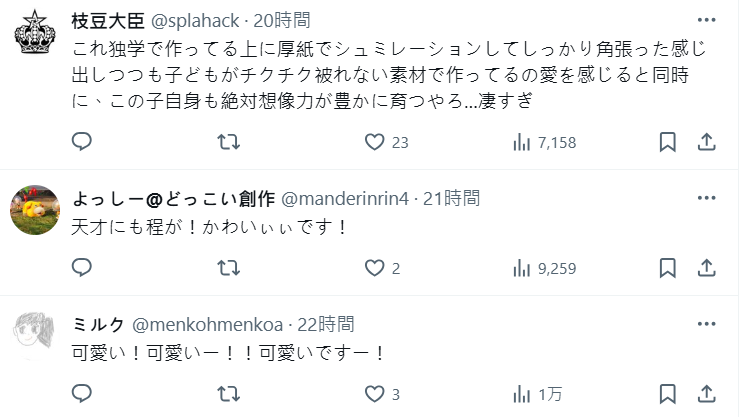
Task: Open 枝豆大臣's crown profile avatar
Action: pyautogui.click(x=35, y=38)
